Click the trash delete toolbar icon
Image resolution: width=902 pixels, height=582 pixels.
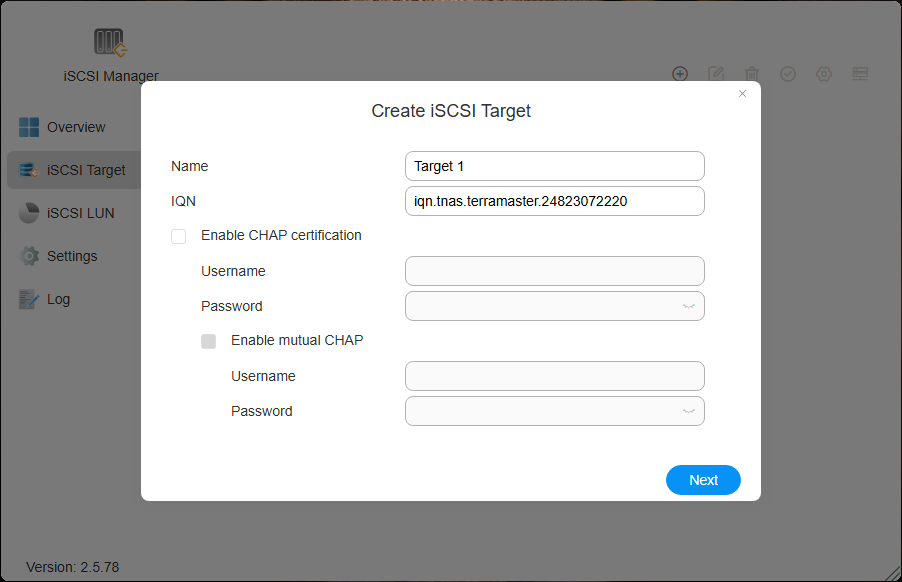pyautogui.click(x=752, y=74)
